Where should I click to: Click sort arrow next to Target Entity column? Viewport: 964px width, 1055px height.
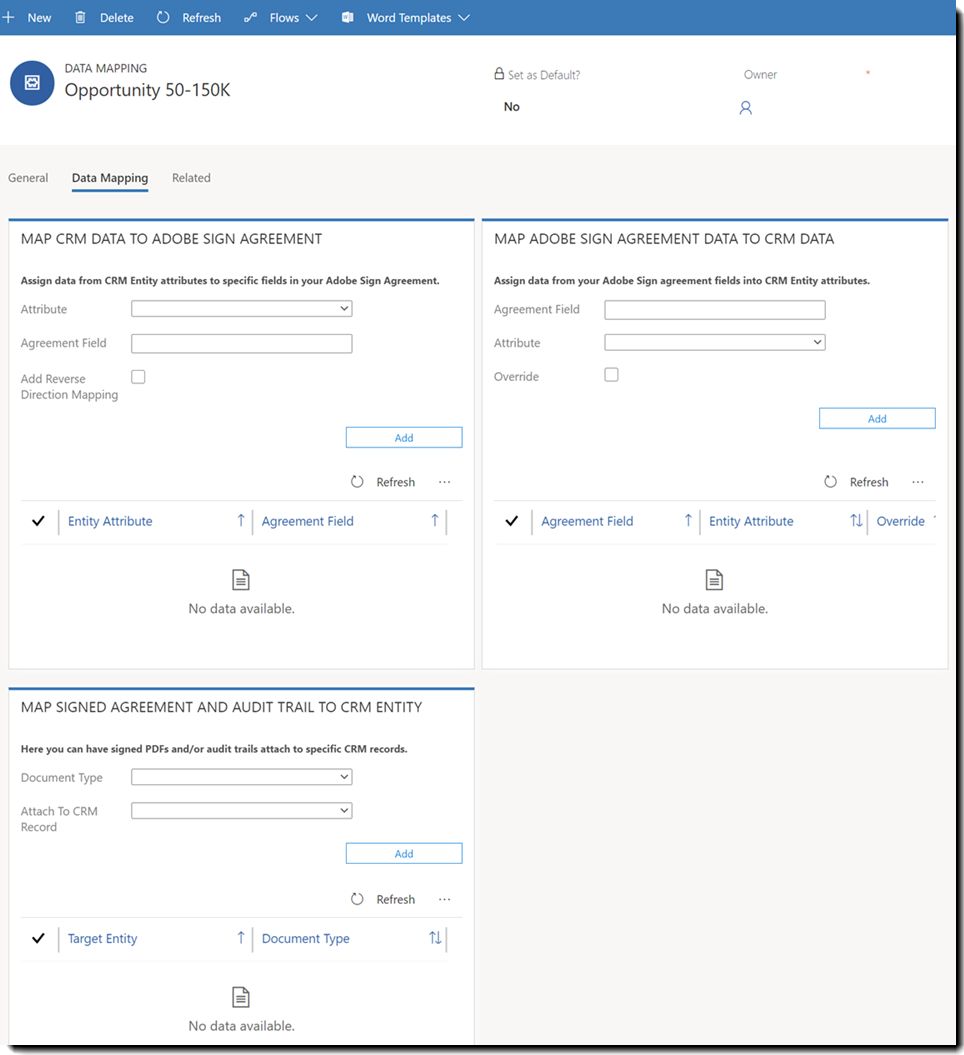[x=241, y=937]
